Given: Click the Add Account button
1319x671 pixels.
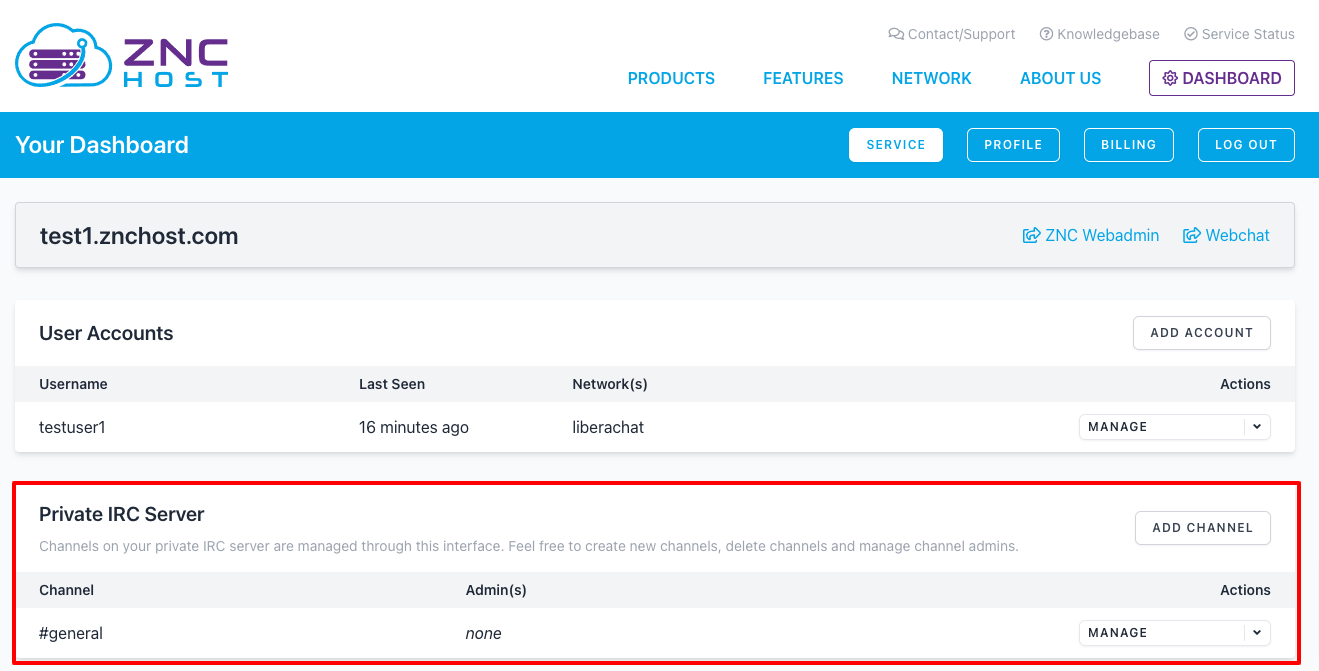Looking at the screenshot, I should click(1201, 333).
